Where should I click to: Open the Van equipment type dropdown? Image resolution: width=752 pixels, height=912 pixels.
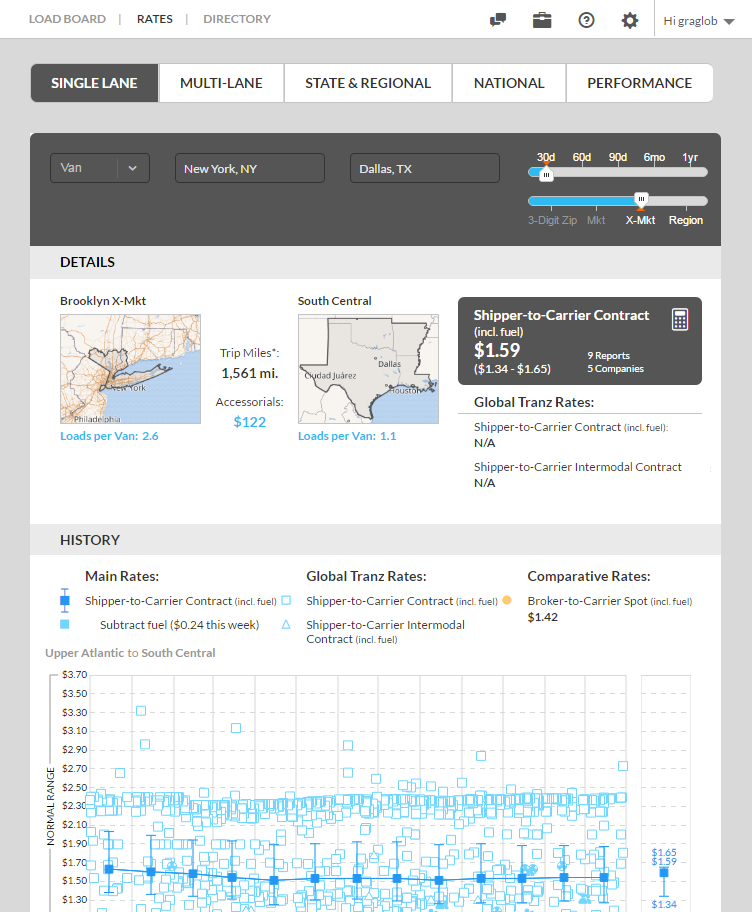(99, 168)
